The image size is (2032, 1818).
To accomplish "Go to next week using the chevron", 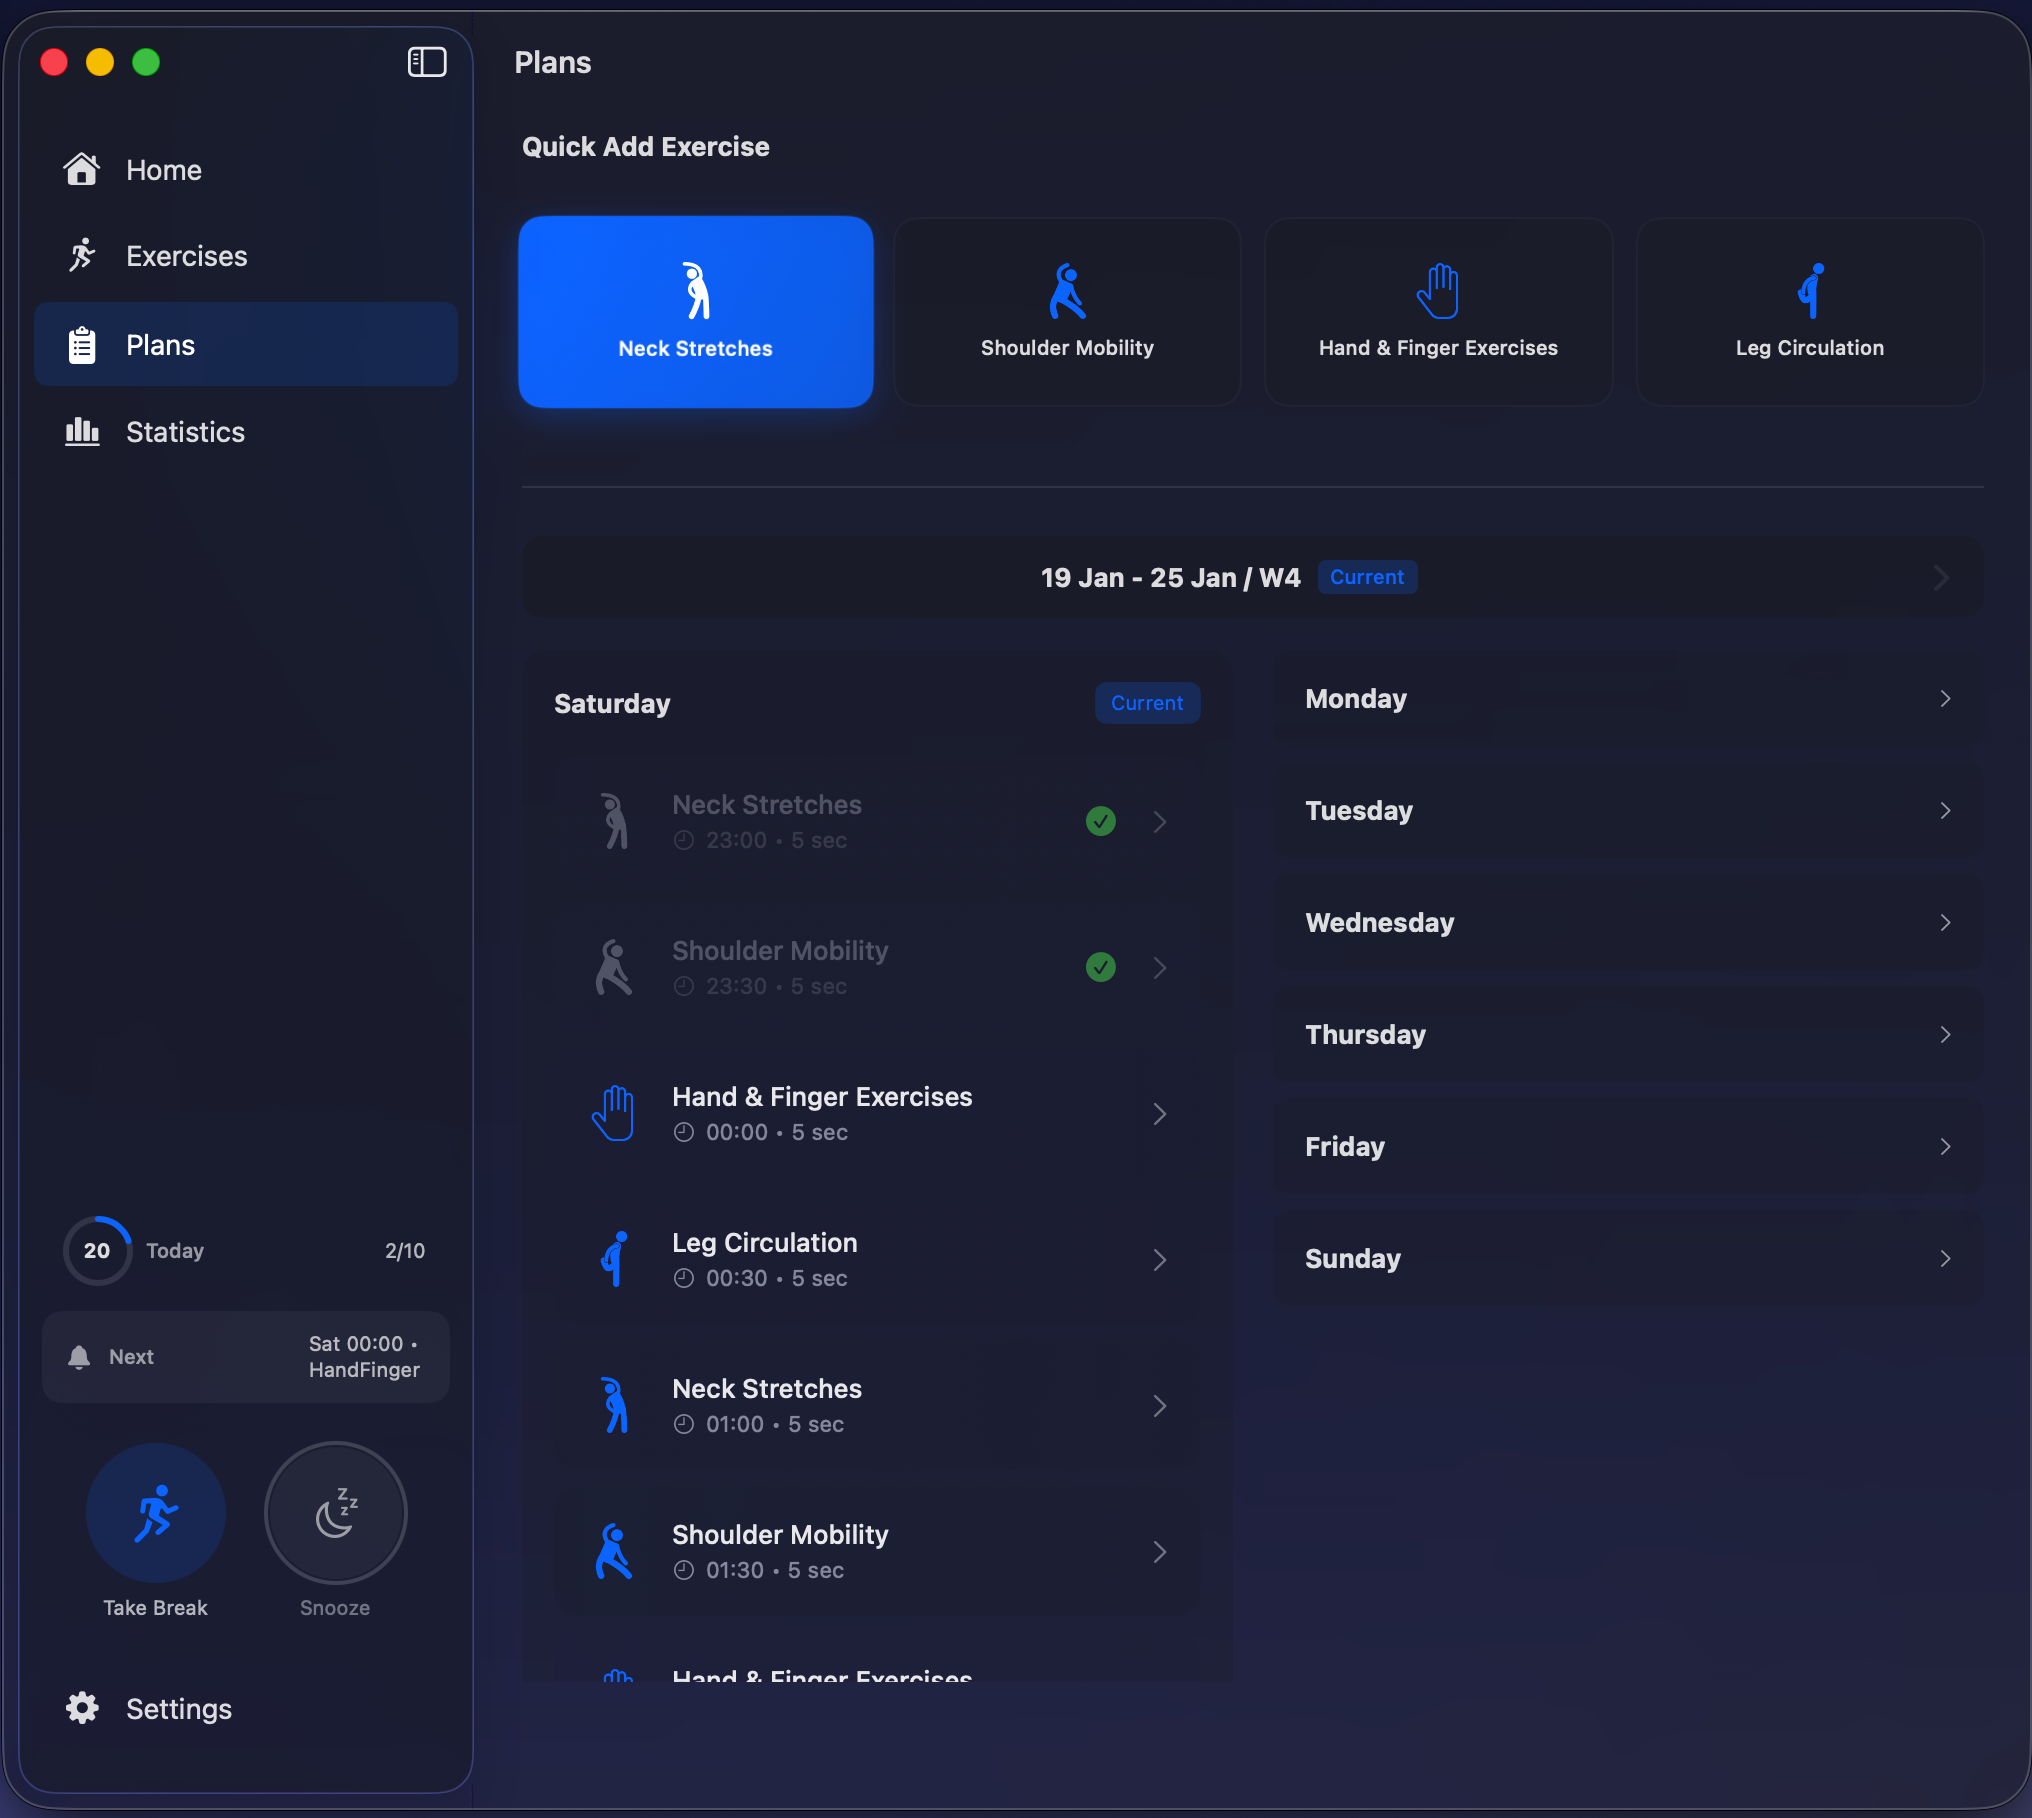I will point(1941,577).
